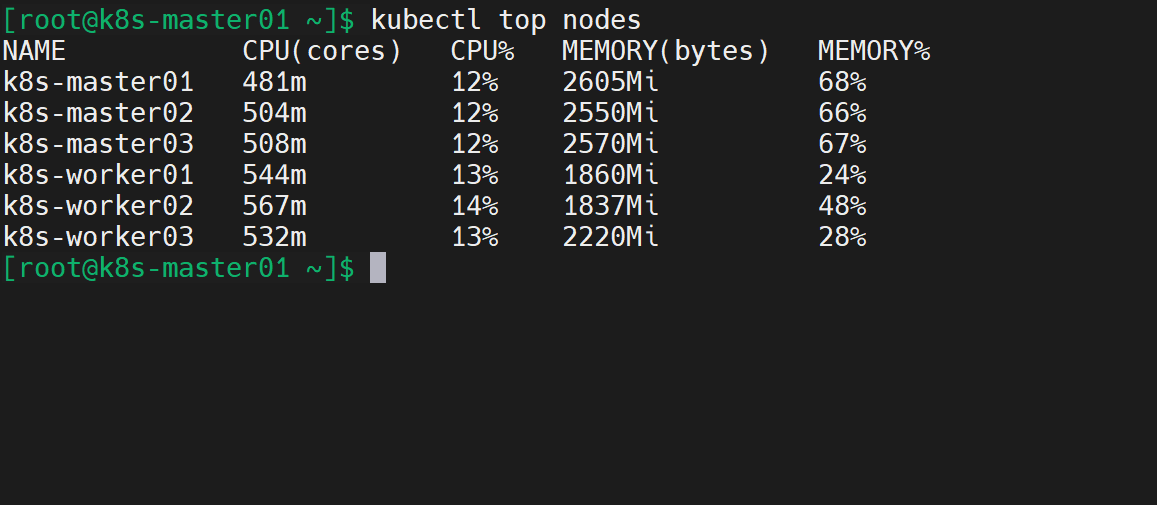Click the 481m CPU cores value
The width and height of the screenshot is (1157, 505).
(x=274, y=82)
